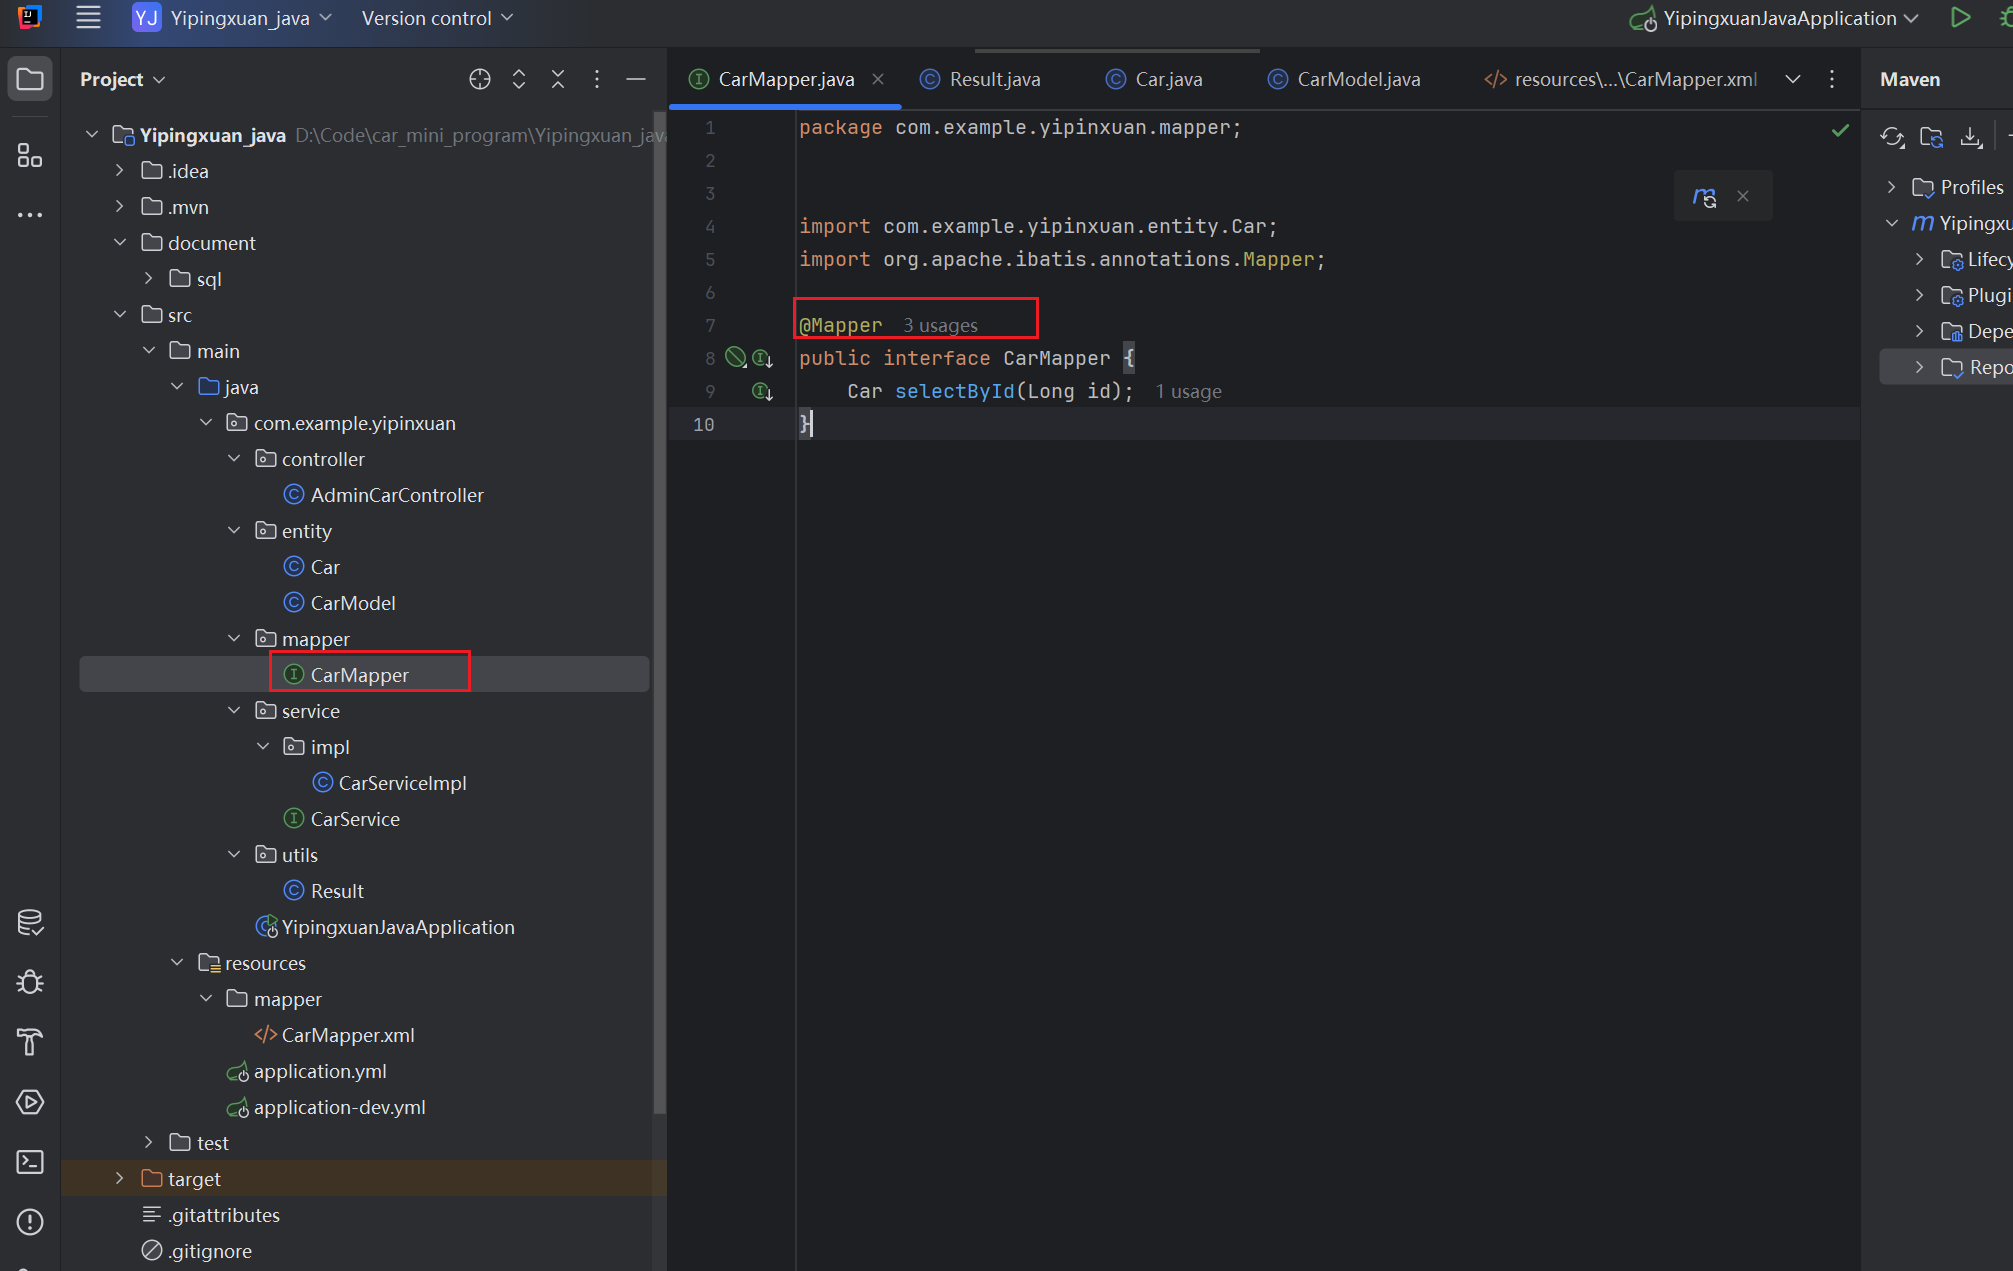Click the Select Opened File crosshair icon
2013x1271 pixels.
click(x=480, y=79)
